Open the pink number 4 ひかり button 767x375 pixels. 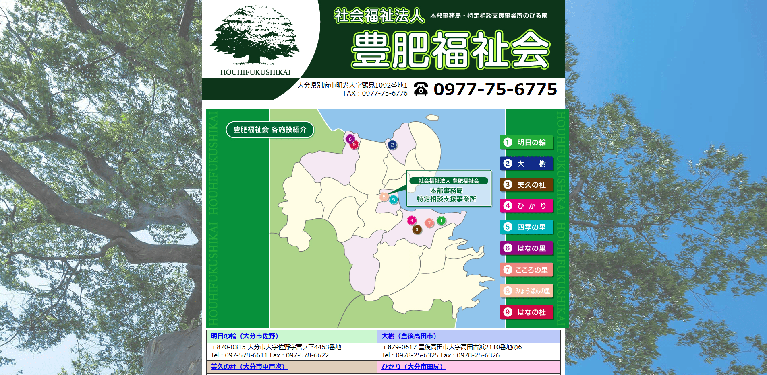coord(526,206)
